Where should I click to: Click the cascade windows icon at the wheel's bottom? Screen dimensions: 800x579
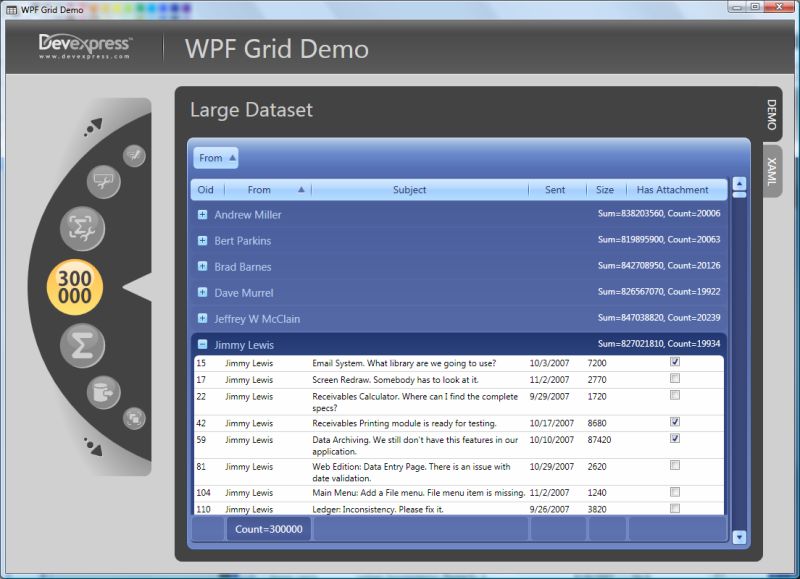[x=133, y=421]
